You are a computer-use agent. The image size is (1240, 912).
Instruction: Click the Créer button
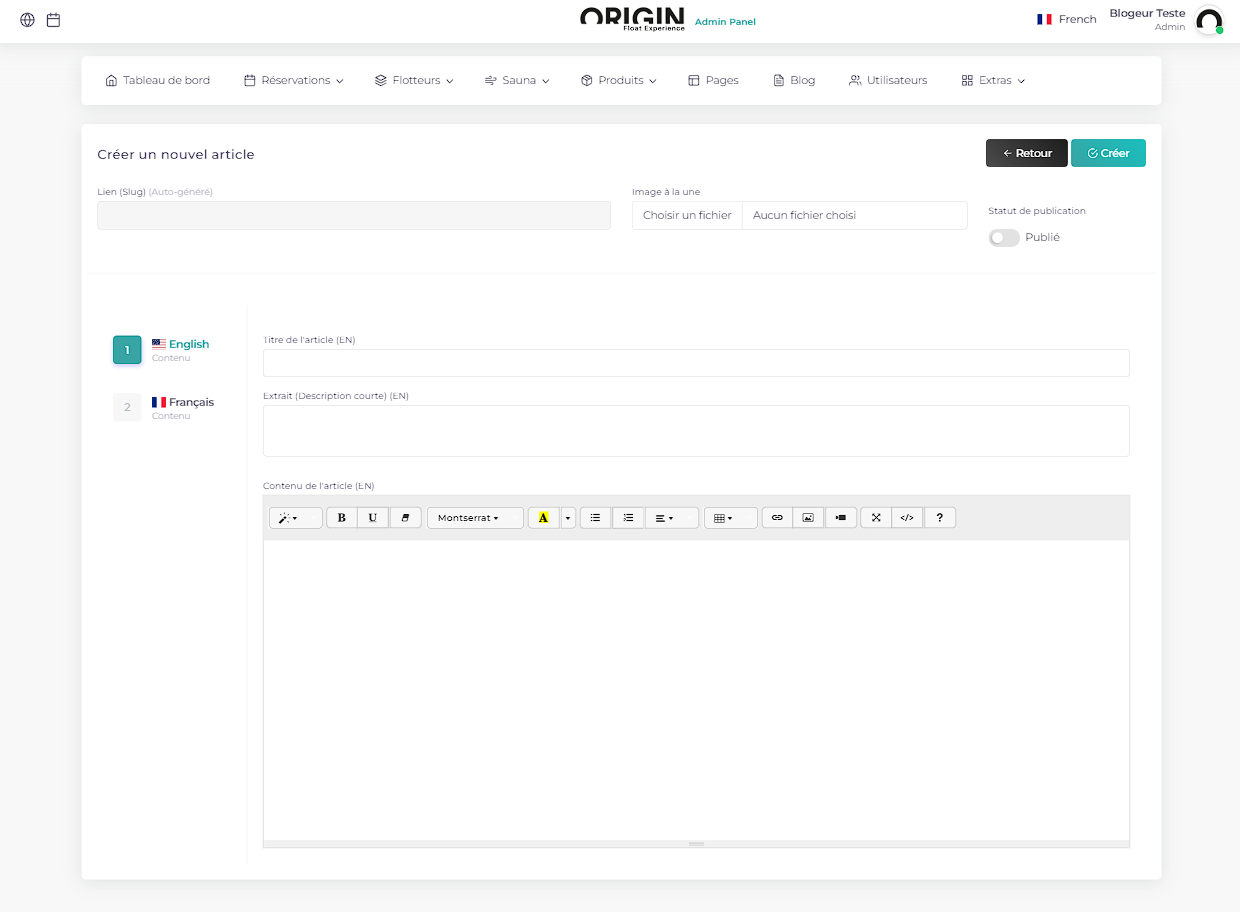point(1108,153)
